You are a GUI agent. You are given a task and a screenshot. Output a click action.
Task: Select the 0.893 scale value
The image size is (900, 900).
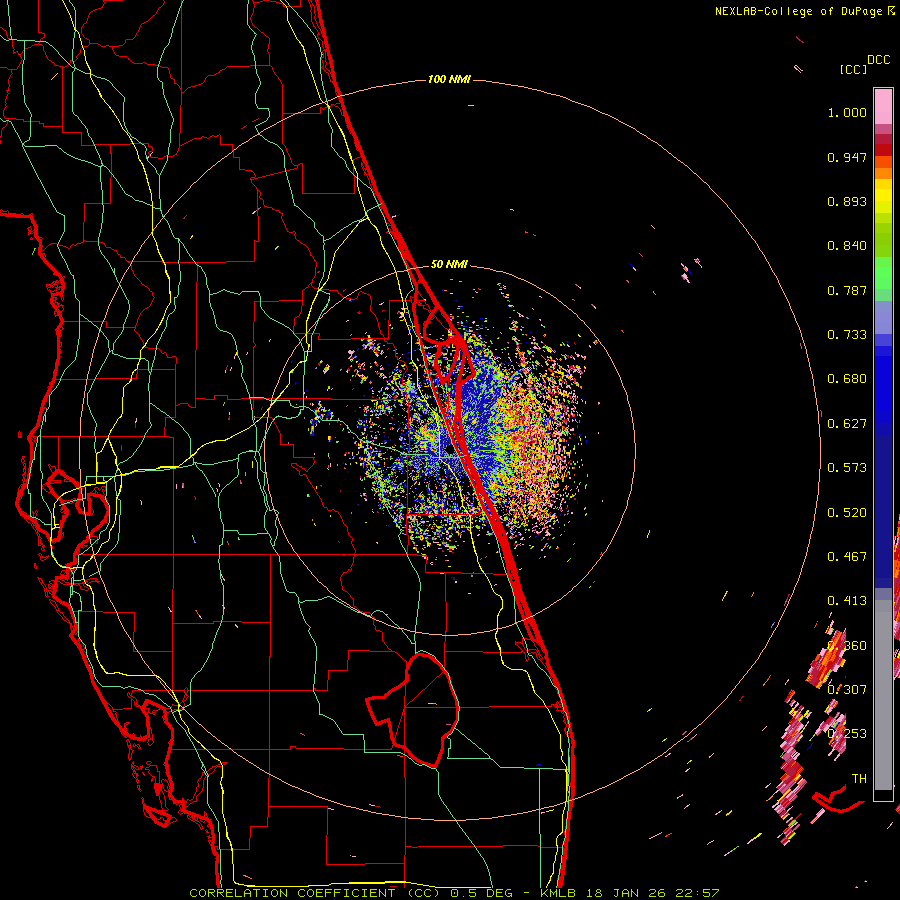click(x=847, y=201)
